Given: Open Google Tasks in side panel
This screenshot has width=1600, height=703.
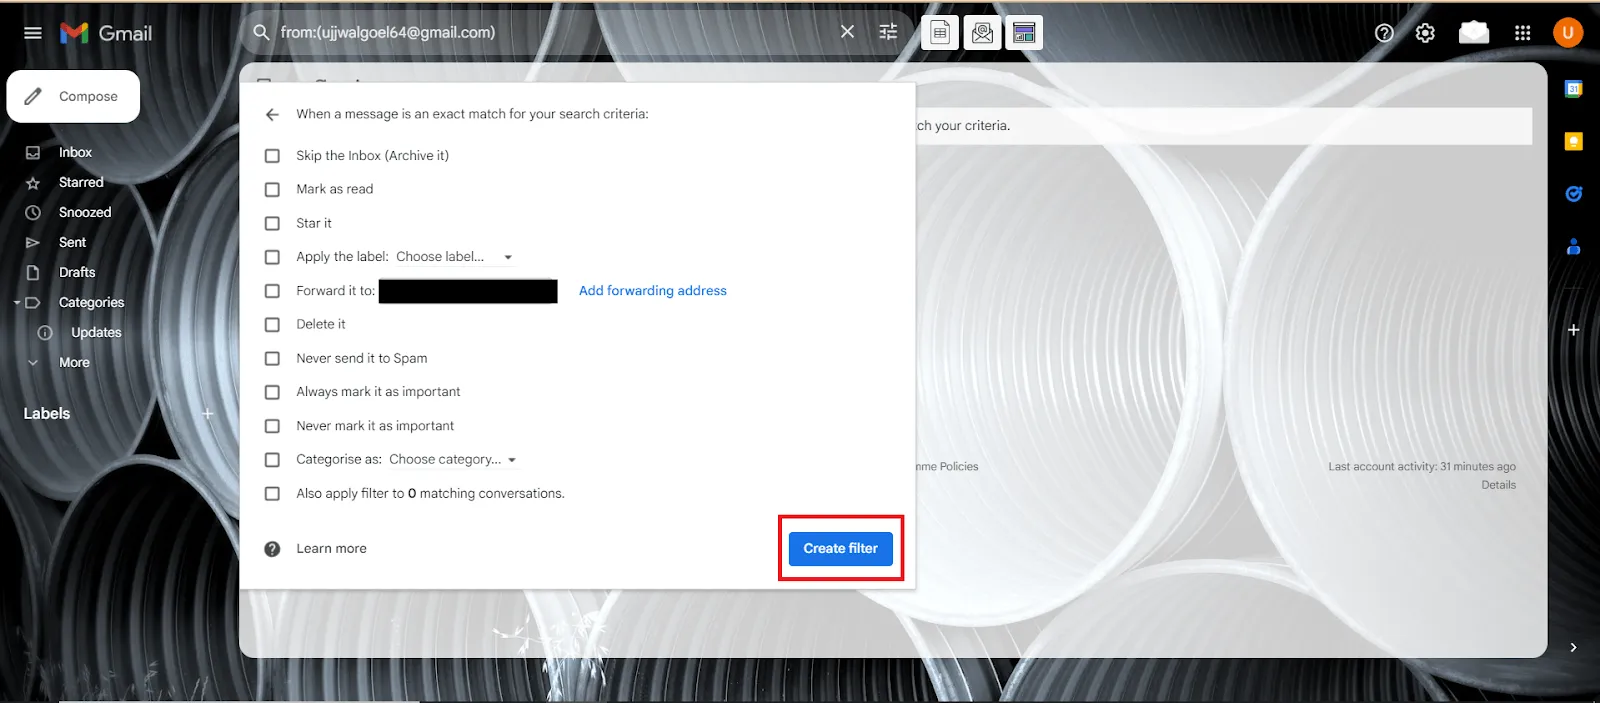Looking at the screenshot, I should 1574,194.
